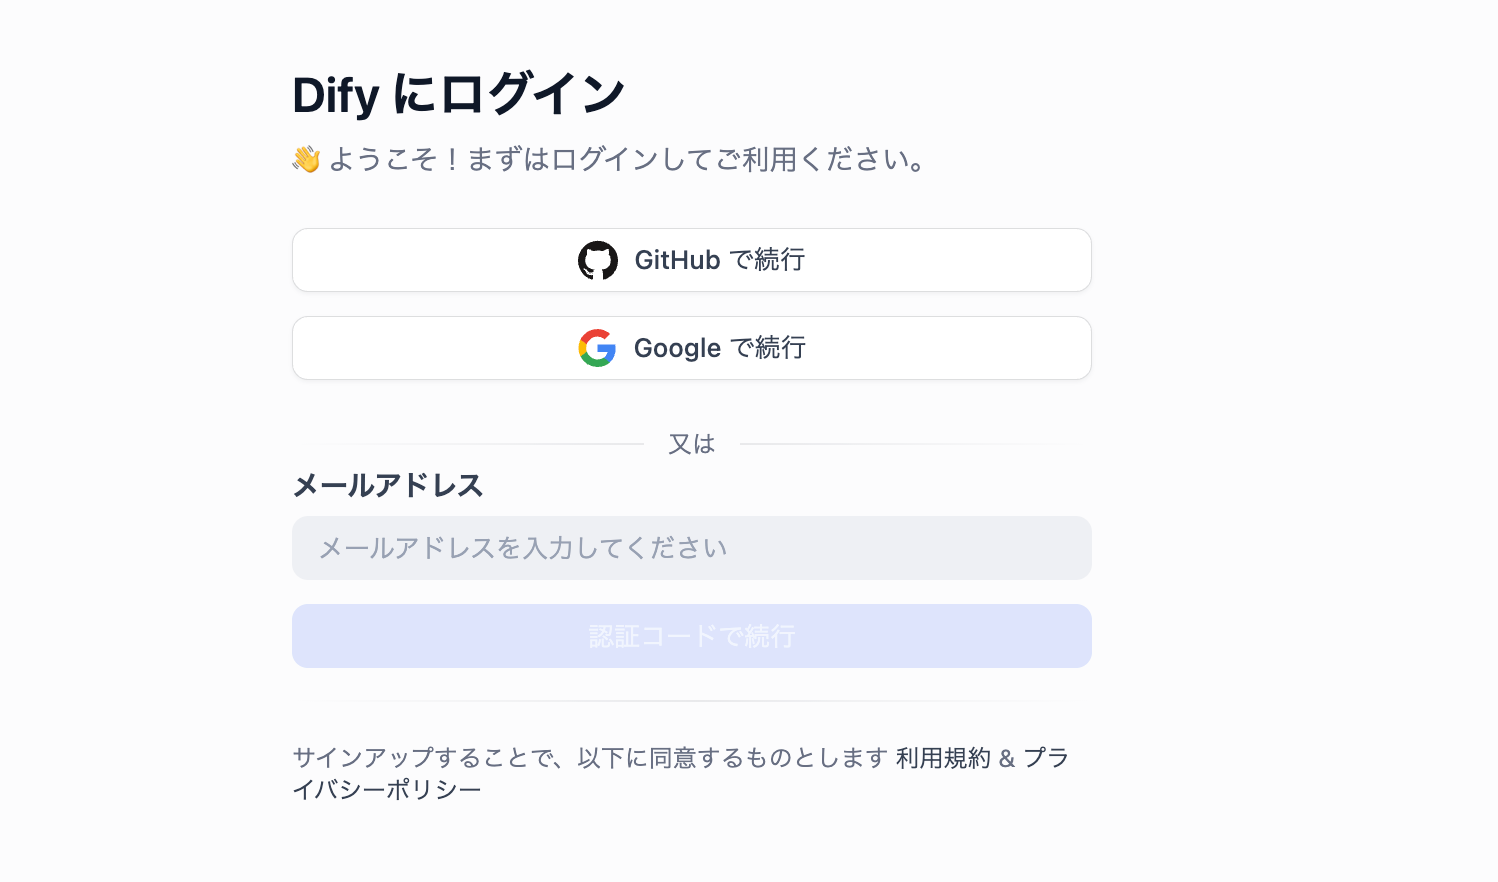The image size is (1498, 882).
Task: Click the Dify にログイン heading
Action: (x=458, y=95)
